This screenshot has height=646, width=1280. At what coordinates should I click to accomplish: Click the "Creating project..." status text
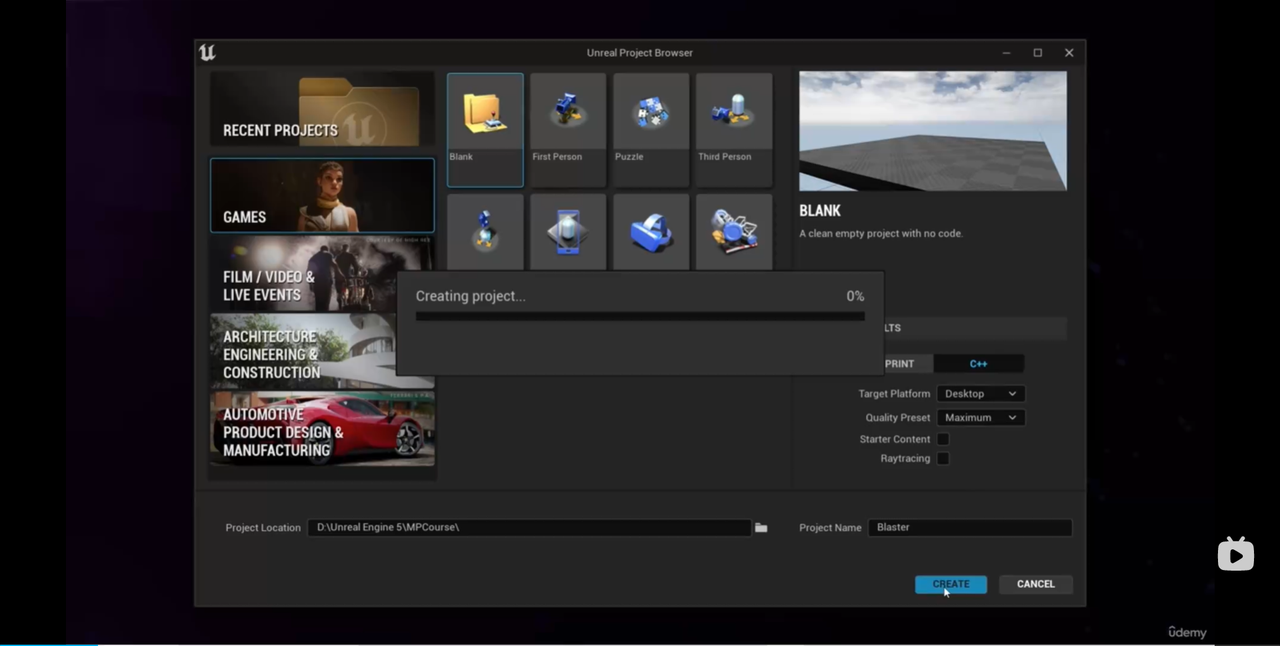(470, 296)
